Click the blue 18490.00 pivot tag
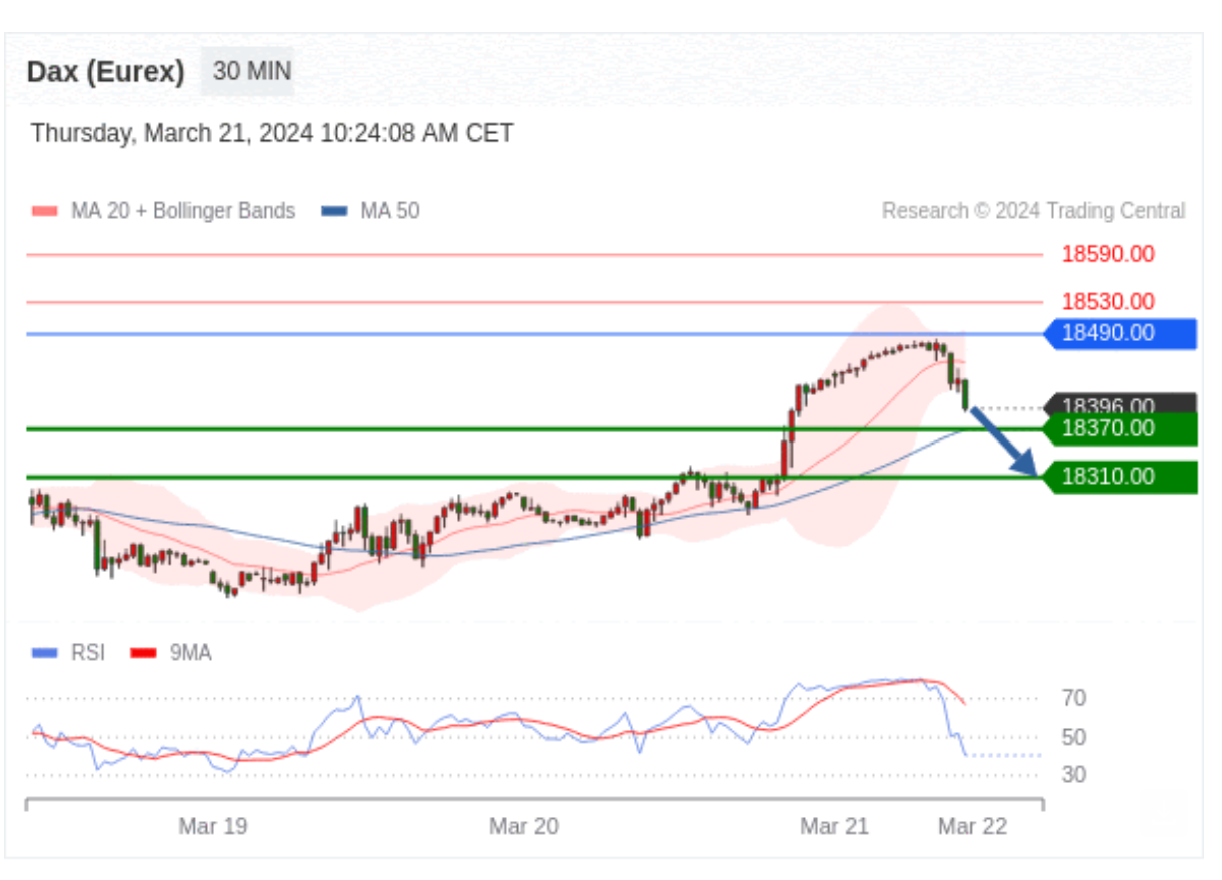Viewport: 1222px width, 880px height. point(1120,334)
